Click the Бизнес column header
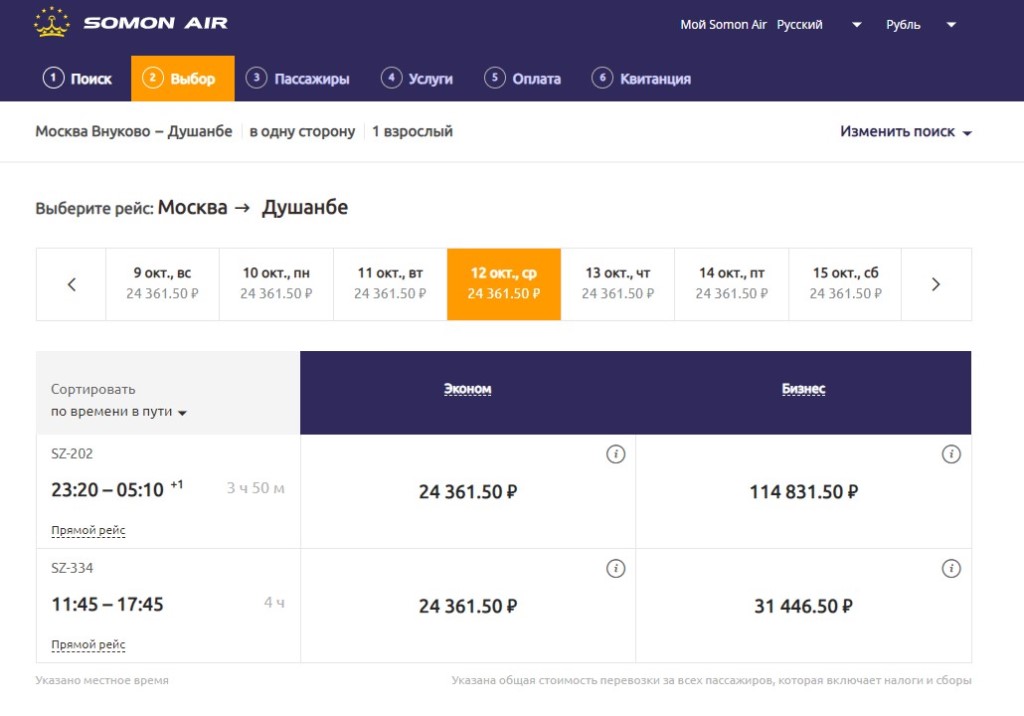The width and height of the screenshot is (1024, 716). point(803,389)
